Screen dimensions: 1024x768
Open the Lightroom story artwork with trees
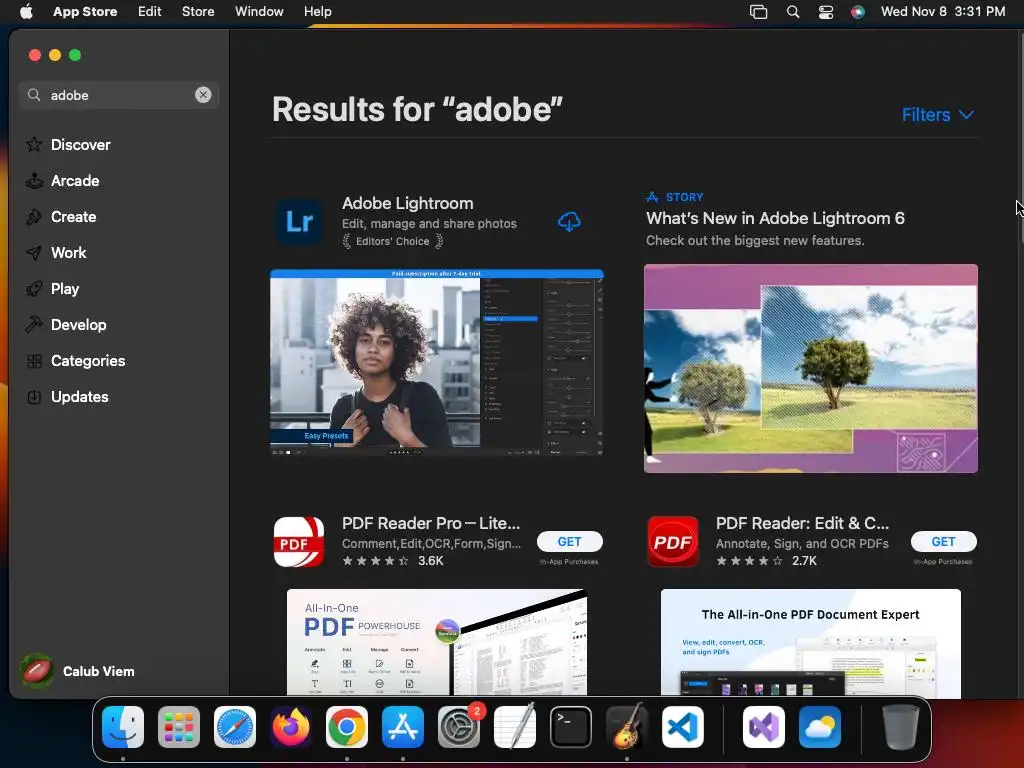(810, 368)
